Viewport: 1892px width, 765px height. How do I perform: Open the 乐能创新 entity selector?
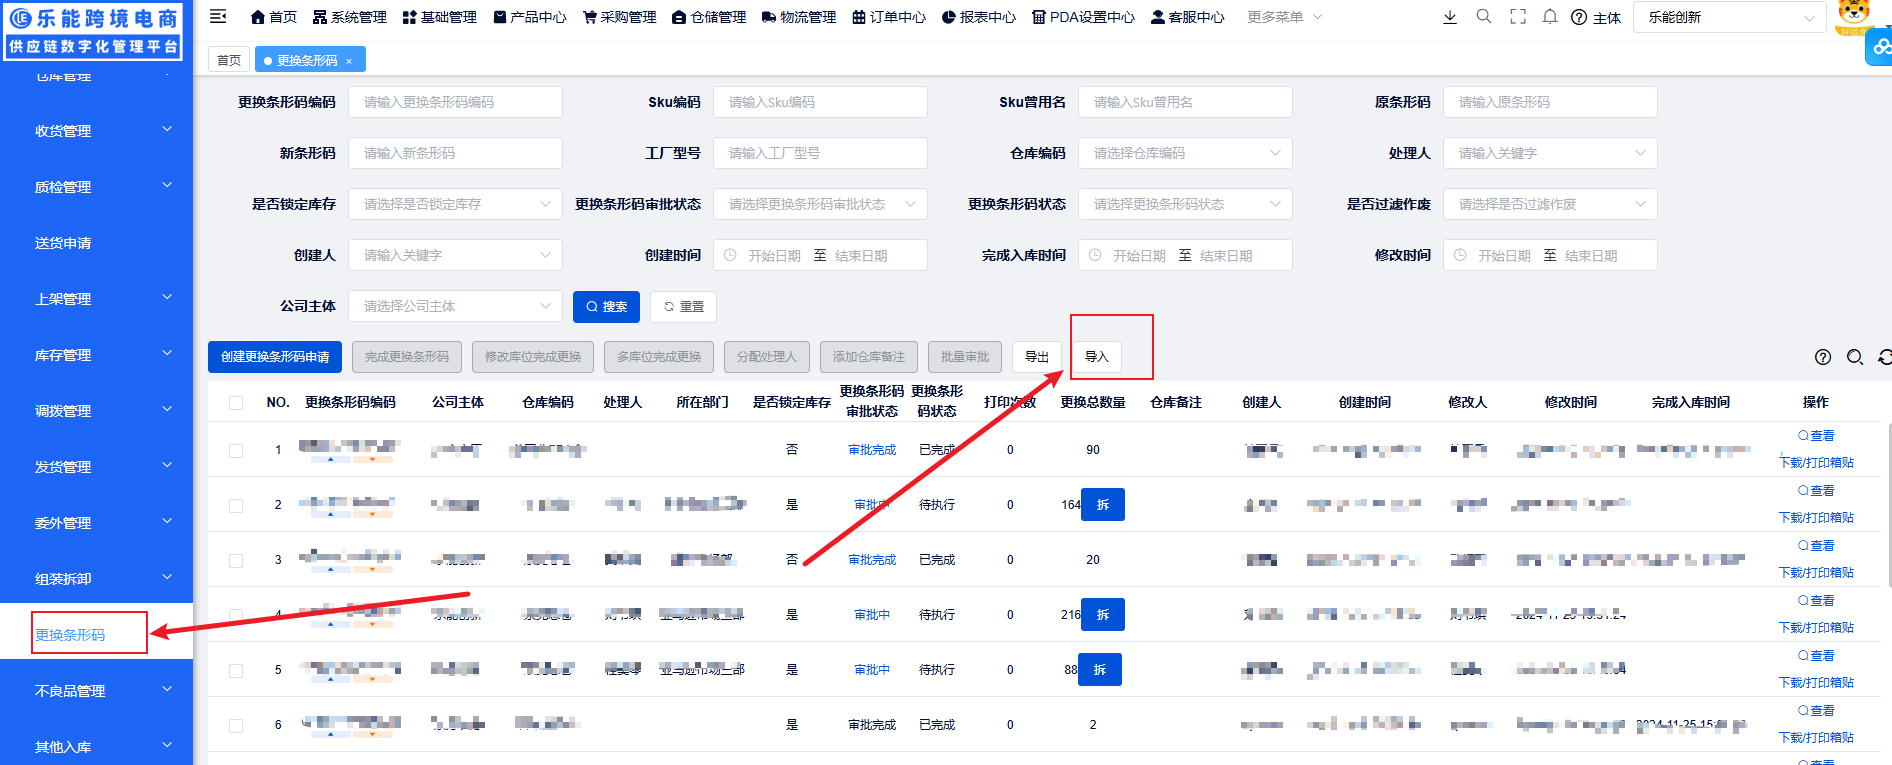tap(1730, 17)
